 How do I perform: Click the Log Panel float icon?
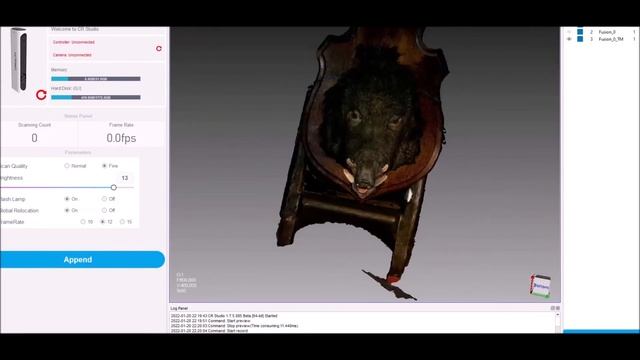tap(553, 308)
